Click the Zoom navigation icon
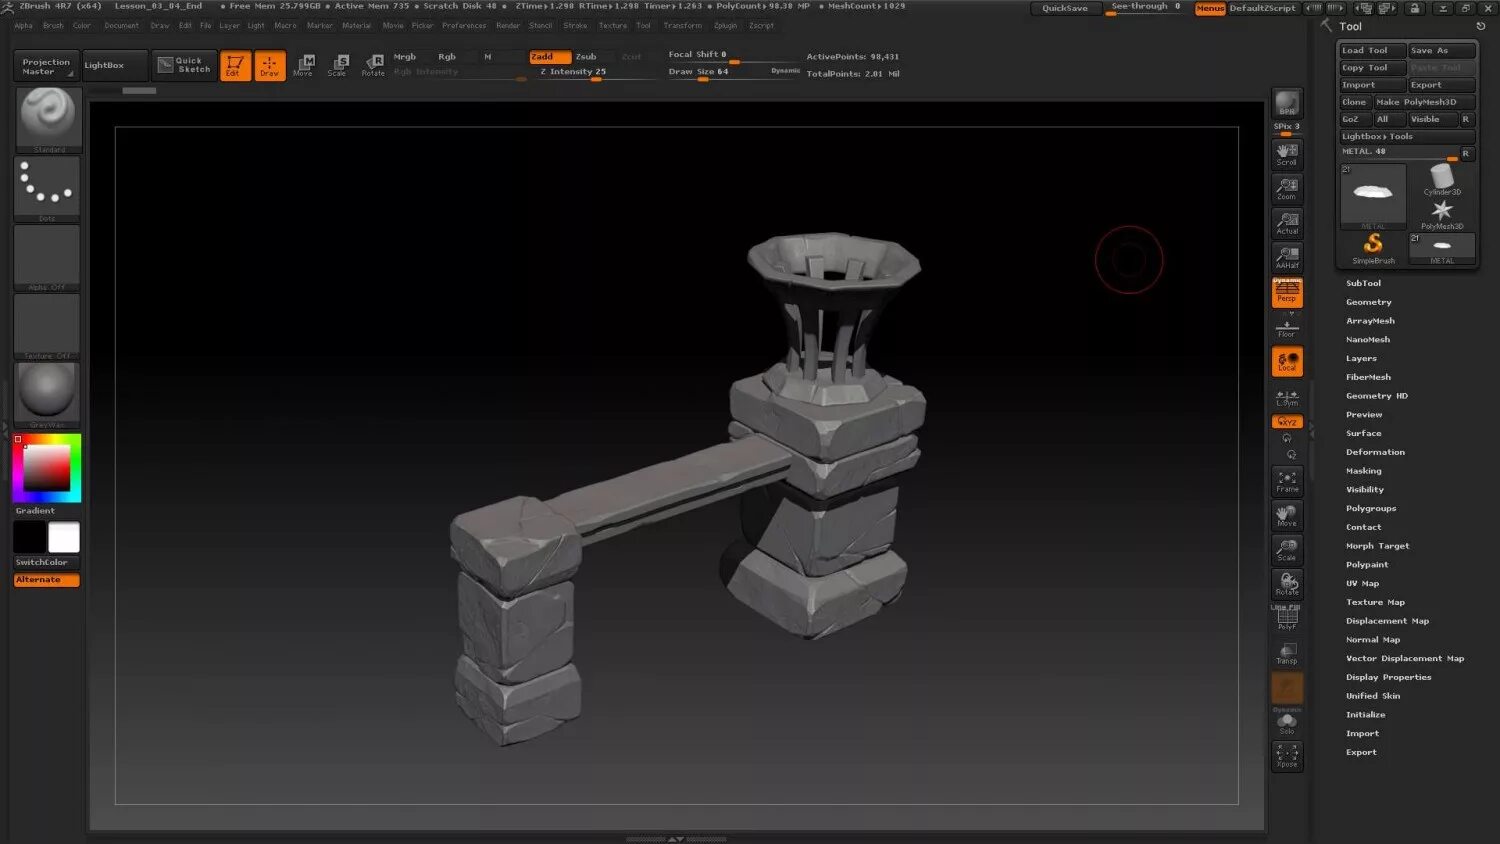Viewport: 1500px width, 844px height. click(1287, 189)
